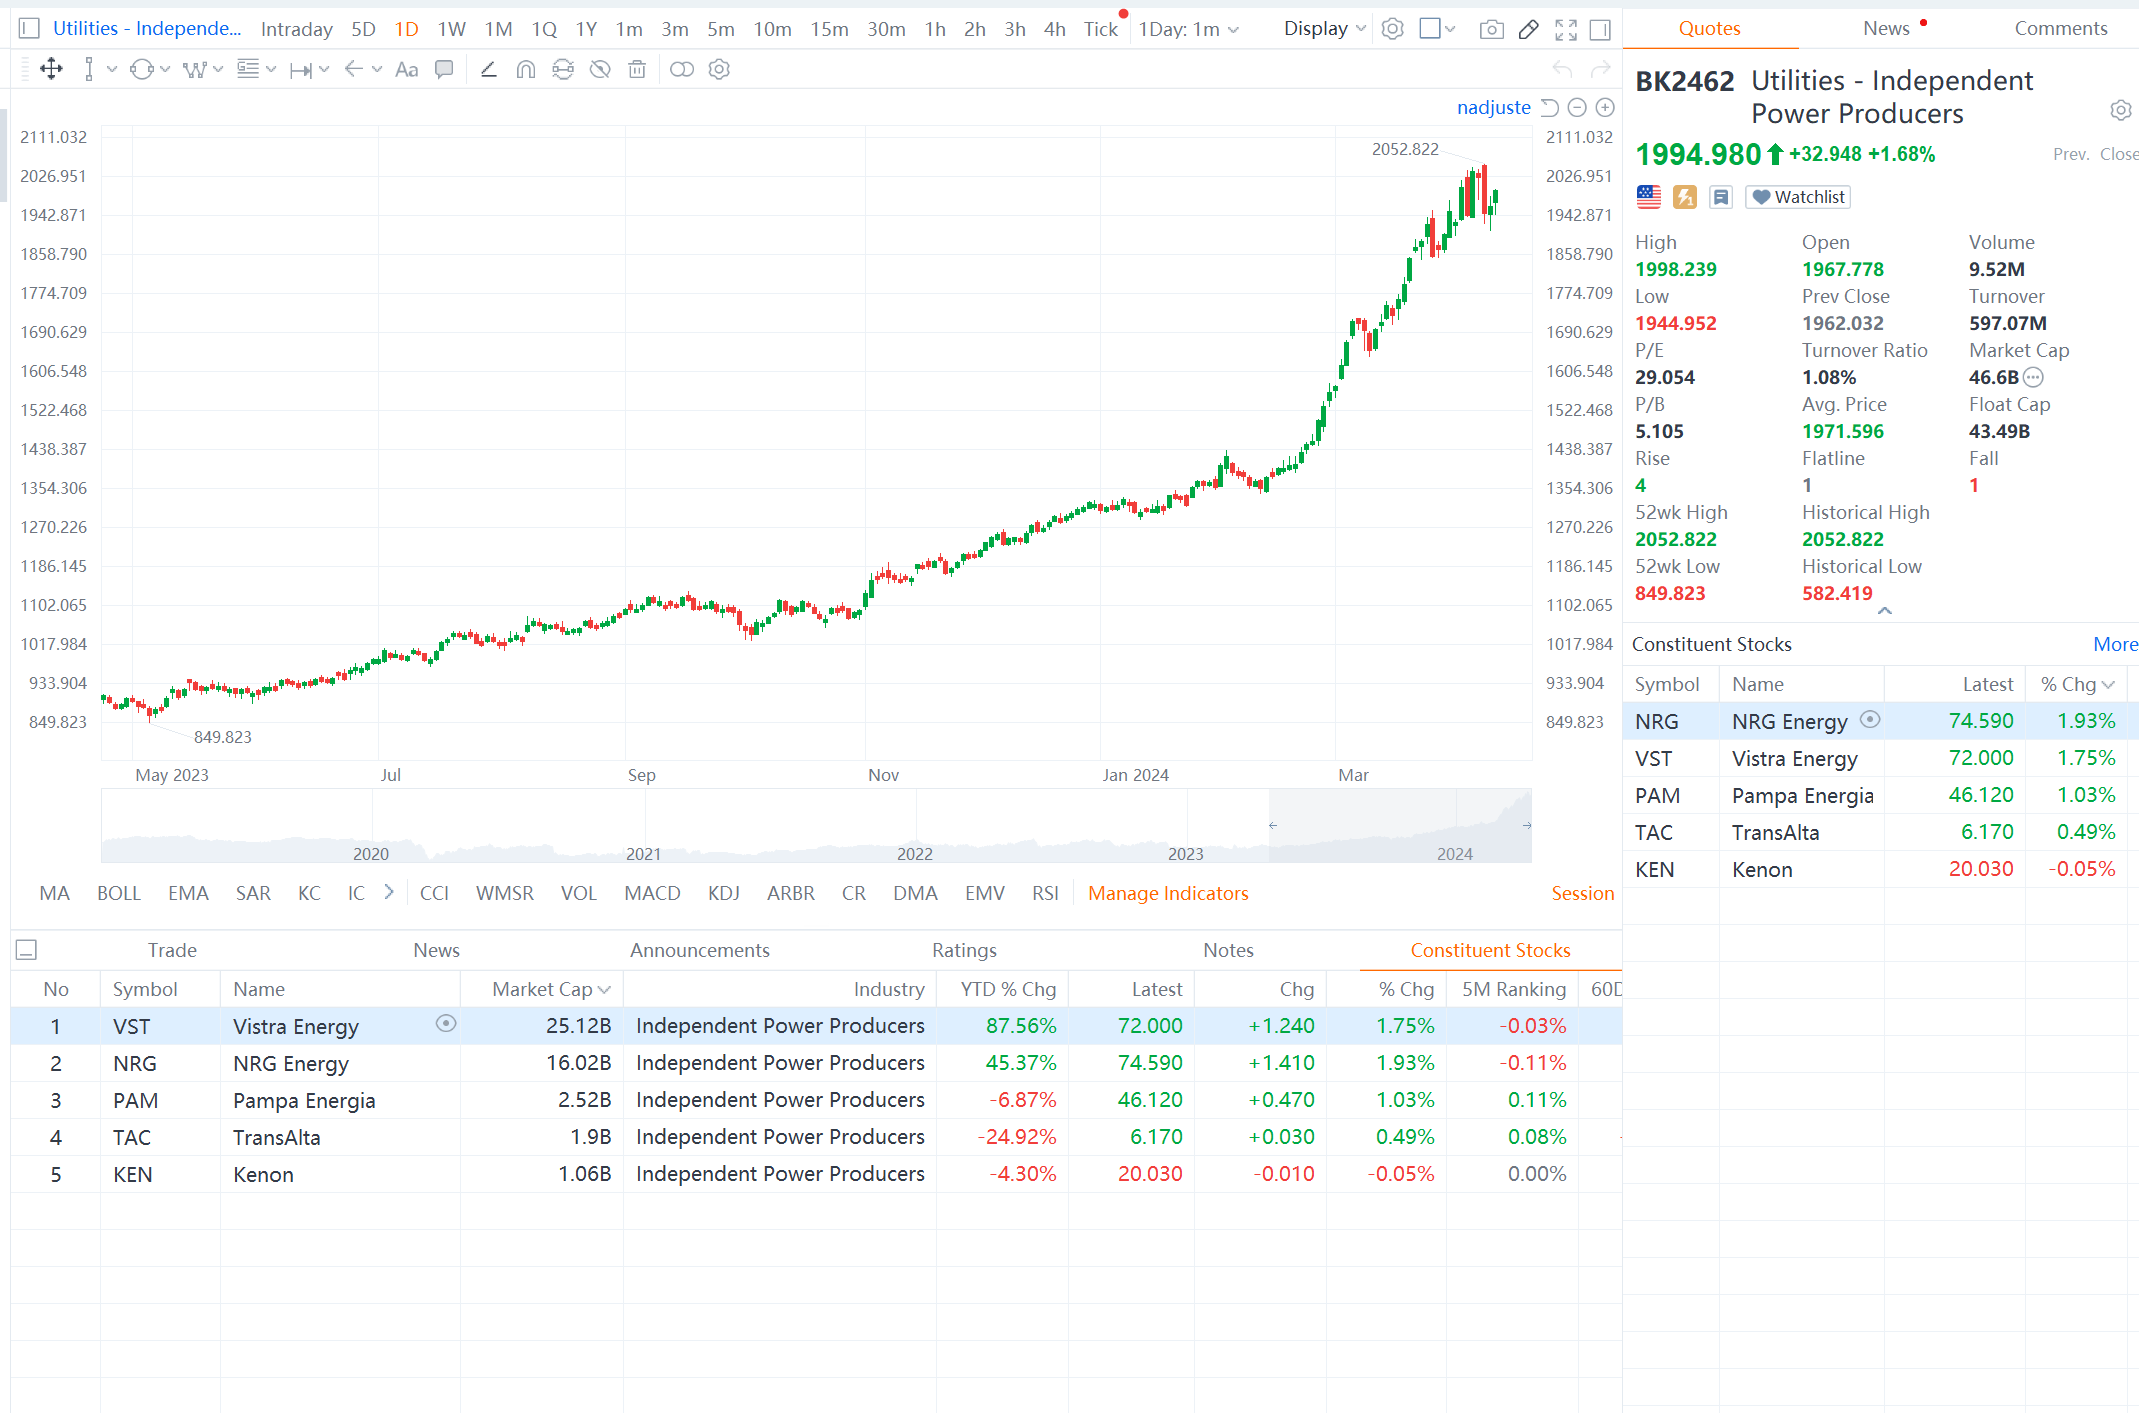Switch to Intraday chart view
Viewport: 2139px width, 1413px height.
[x=296, y=29]
